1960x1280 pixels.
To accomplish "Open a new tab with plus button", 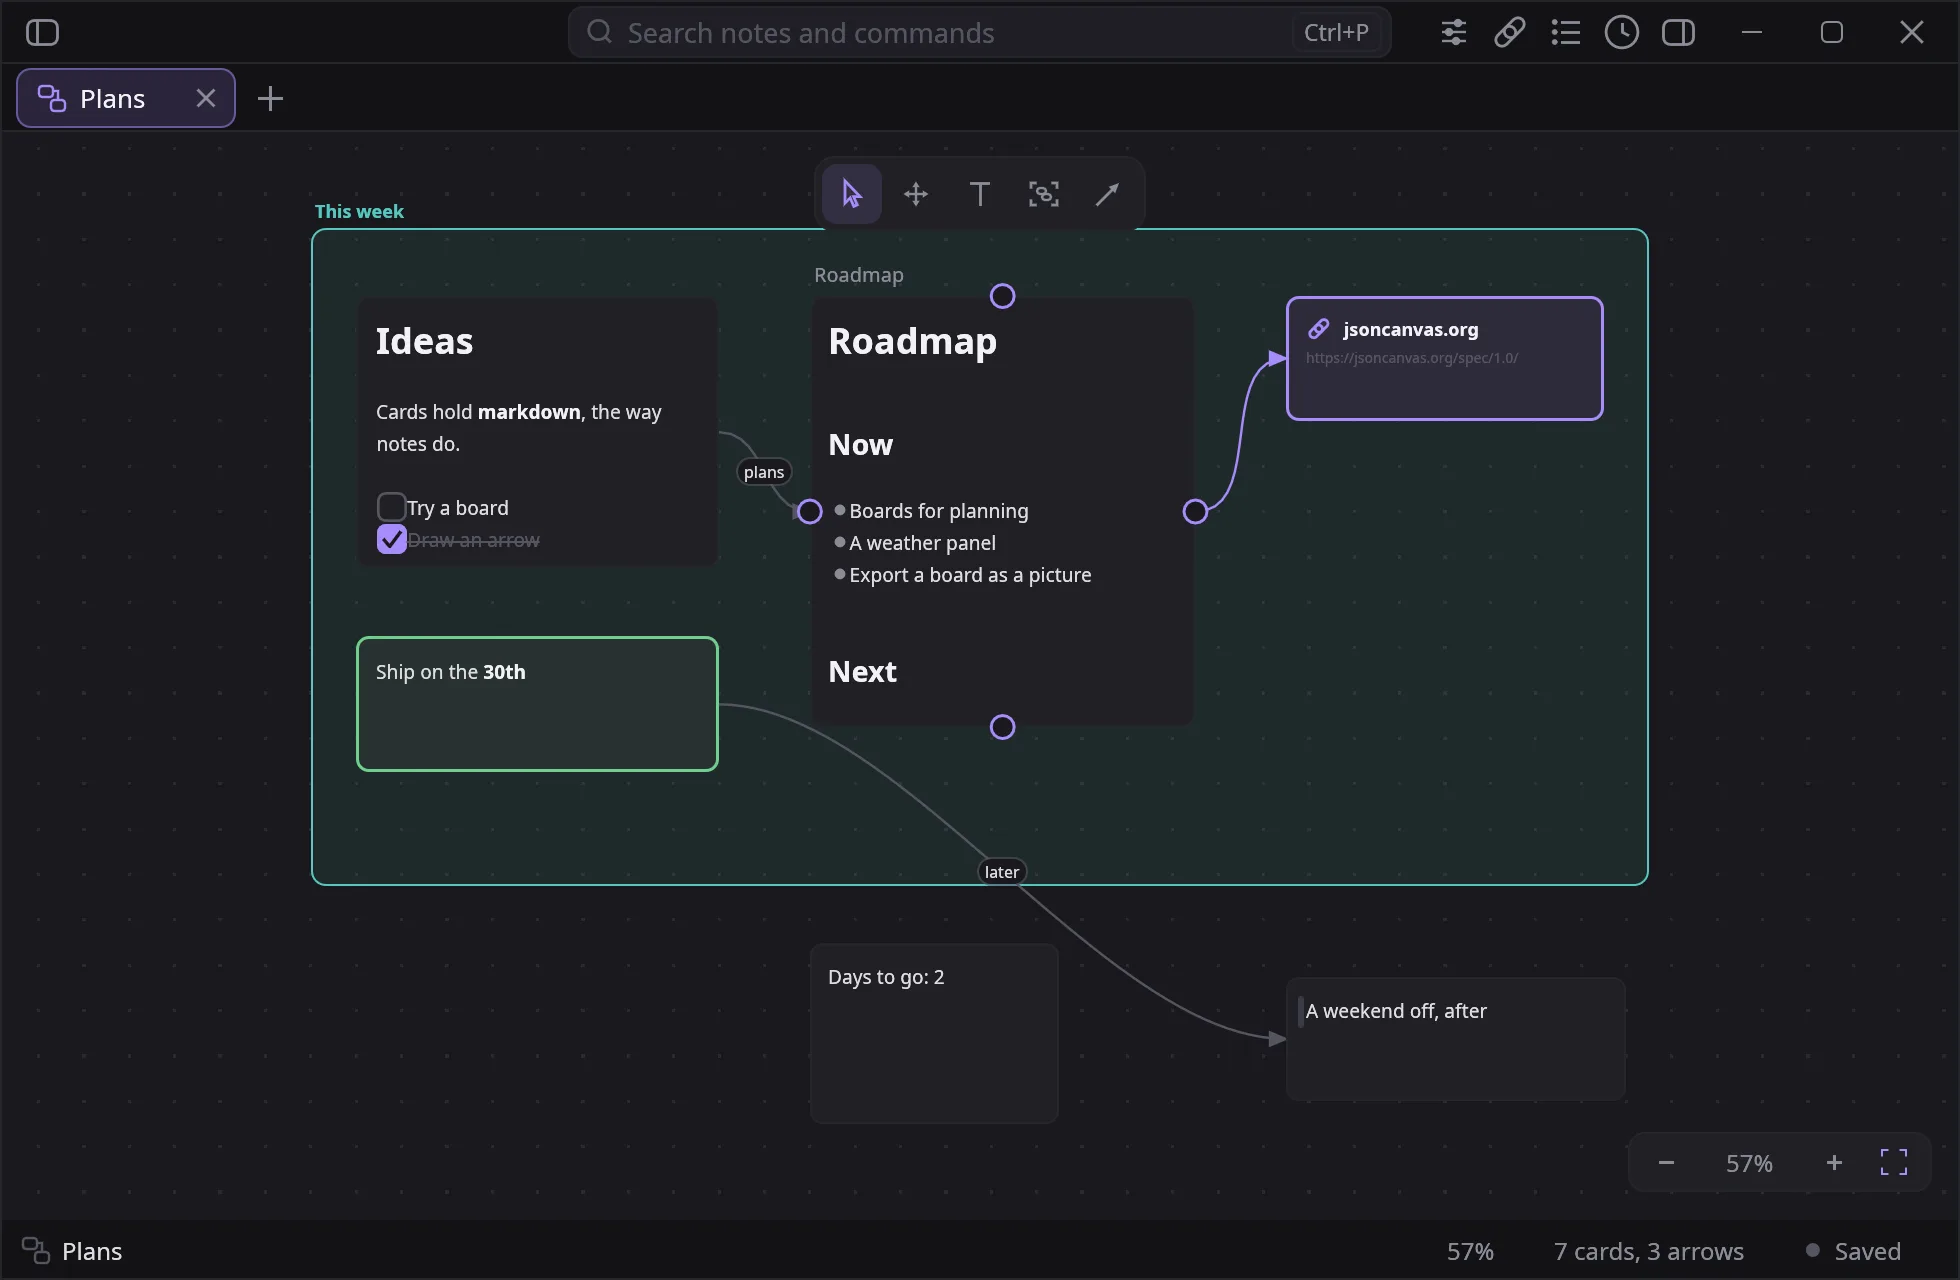I will pyautogui.click(x=270, y=98).
